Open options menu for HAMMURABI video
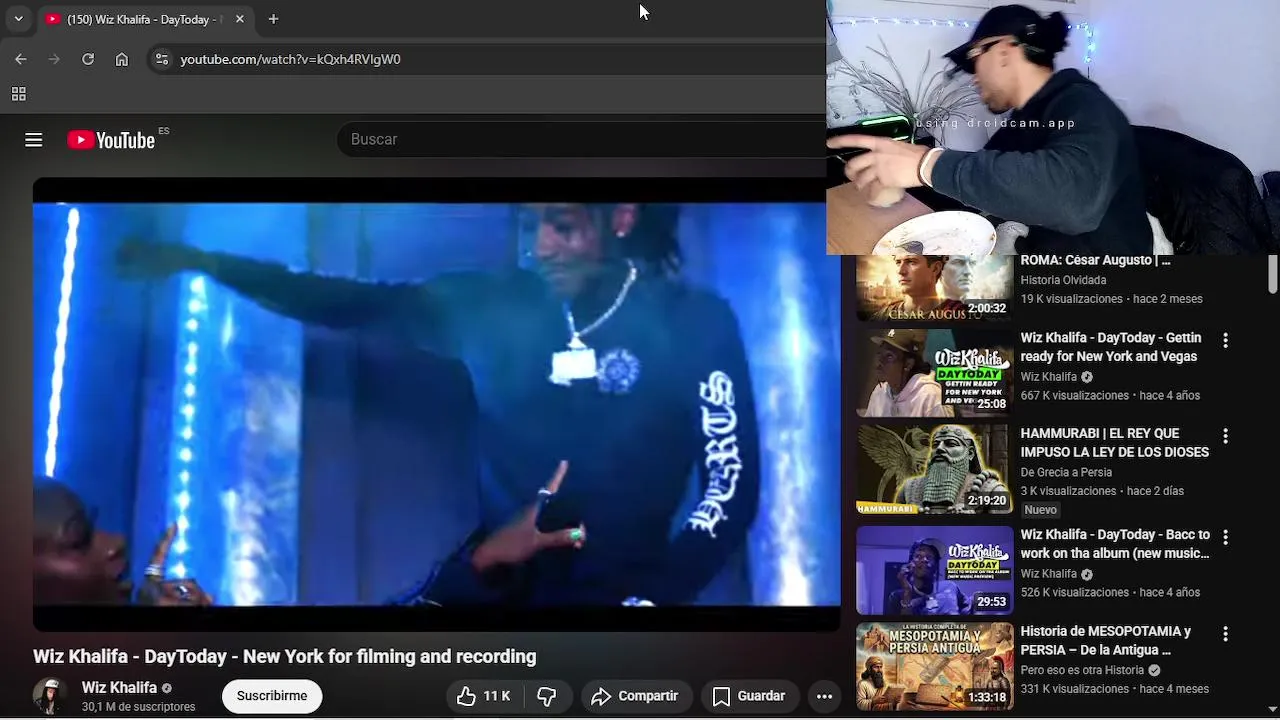The width and height of the screenshot is (1280, 720). 1225,436
